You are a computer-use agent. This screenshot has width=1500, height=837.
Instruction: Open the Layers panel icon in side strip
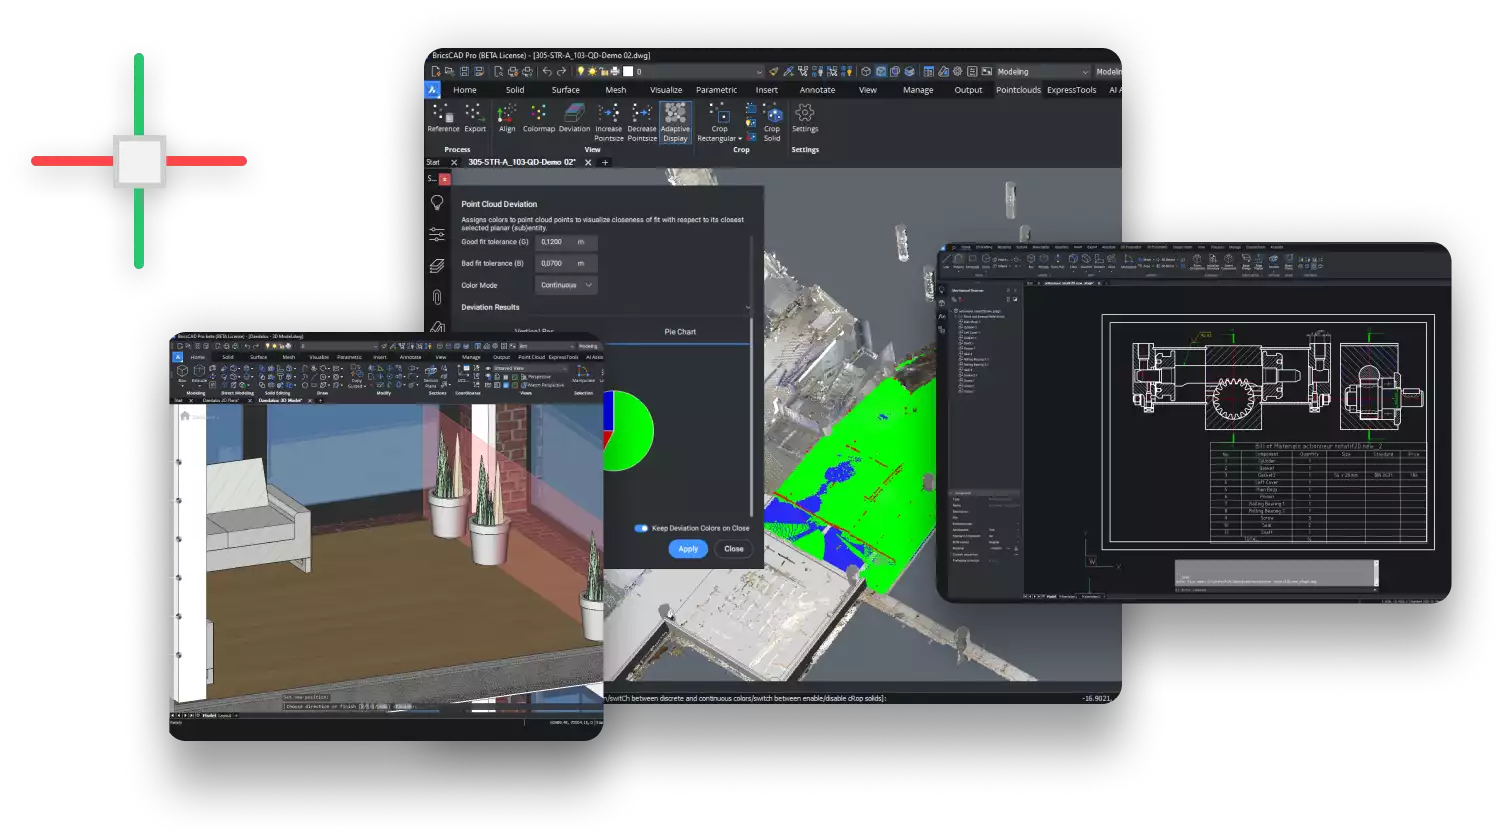click(x=437, y=266)
